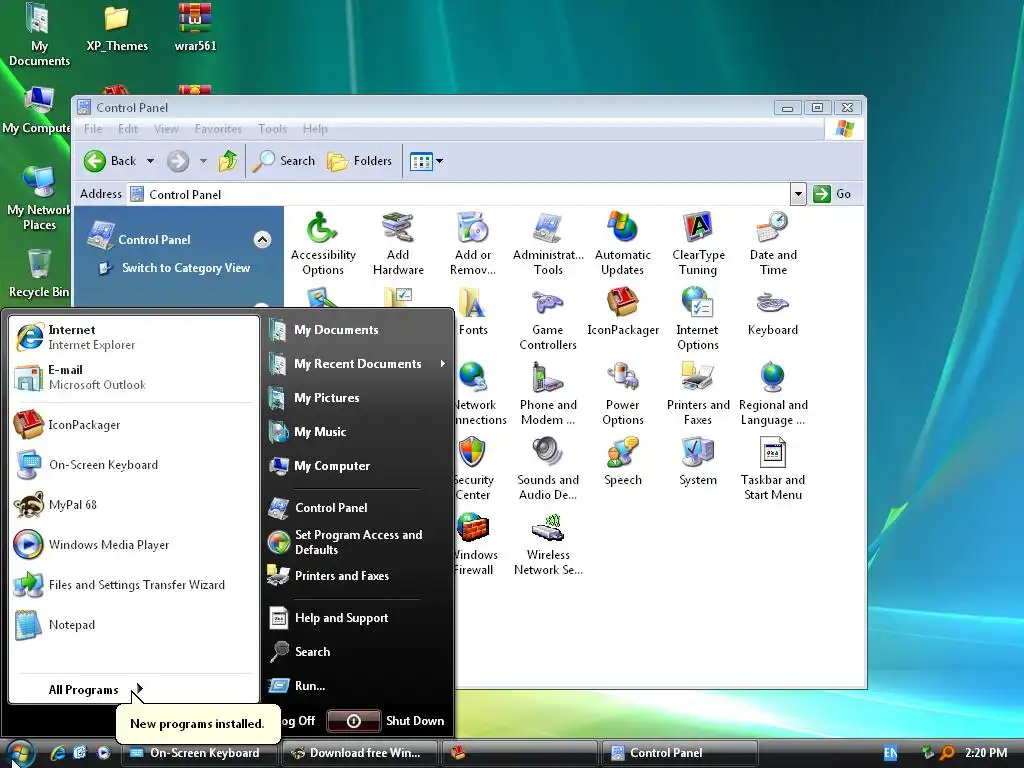Open Phone and Modem Options
The width and height of the screenshot is (1024, 768).
(547, 394)
